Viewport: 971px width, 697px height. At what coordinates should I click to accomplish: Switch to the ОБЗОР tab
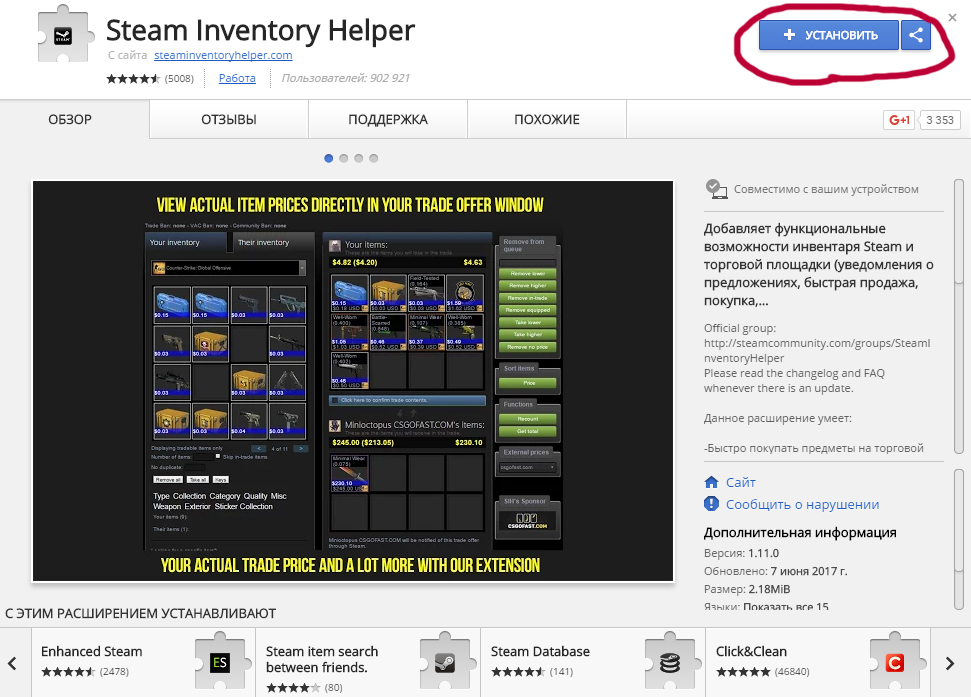[70, 119]
